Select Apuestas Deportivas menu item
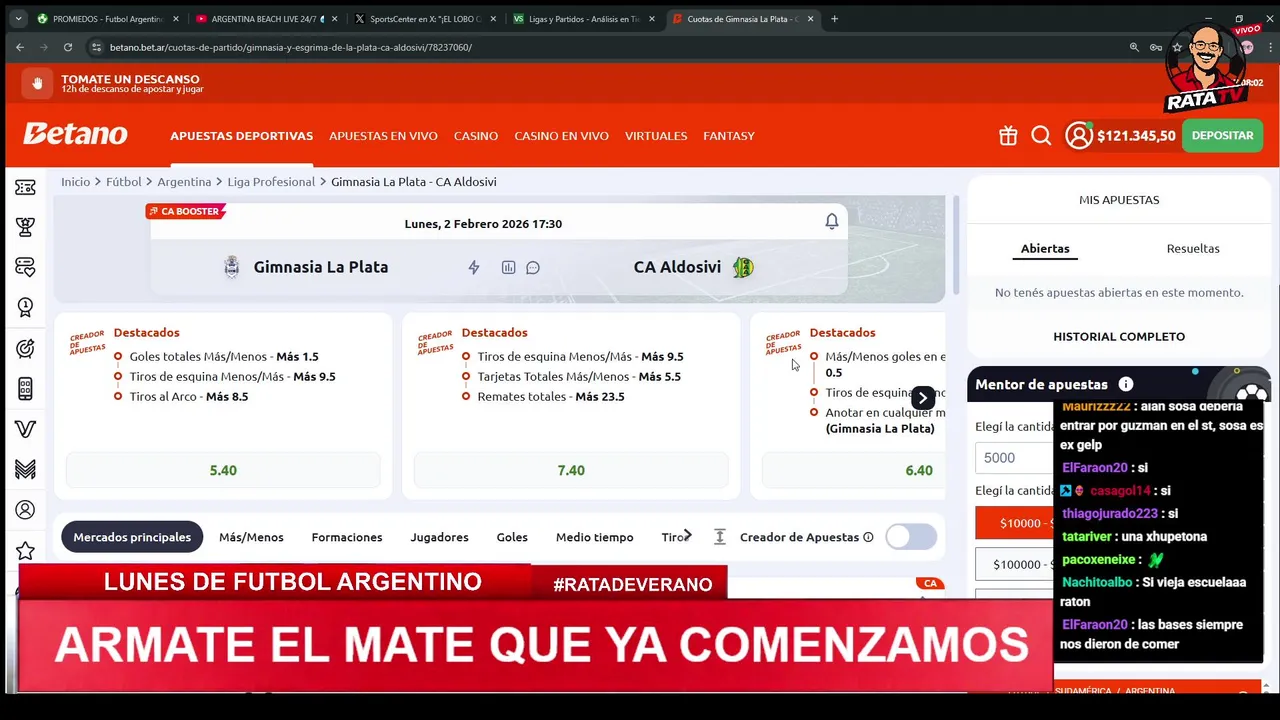Image resolution: width=1280 pixels, height=720 pixels. click(x=241, y=136)
